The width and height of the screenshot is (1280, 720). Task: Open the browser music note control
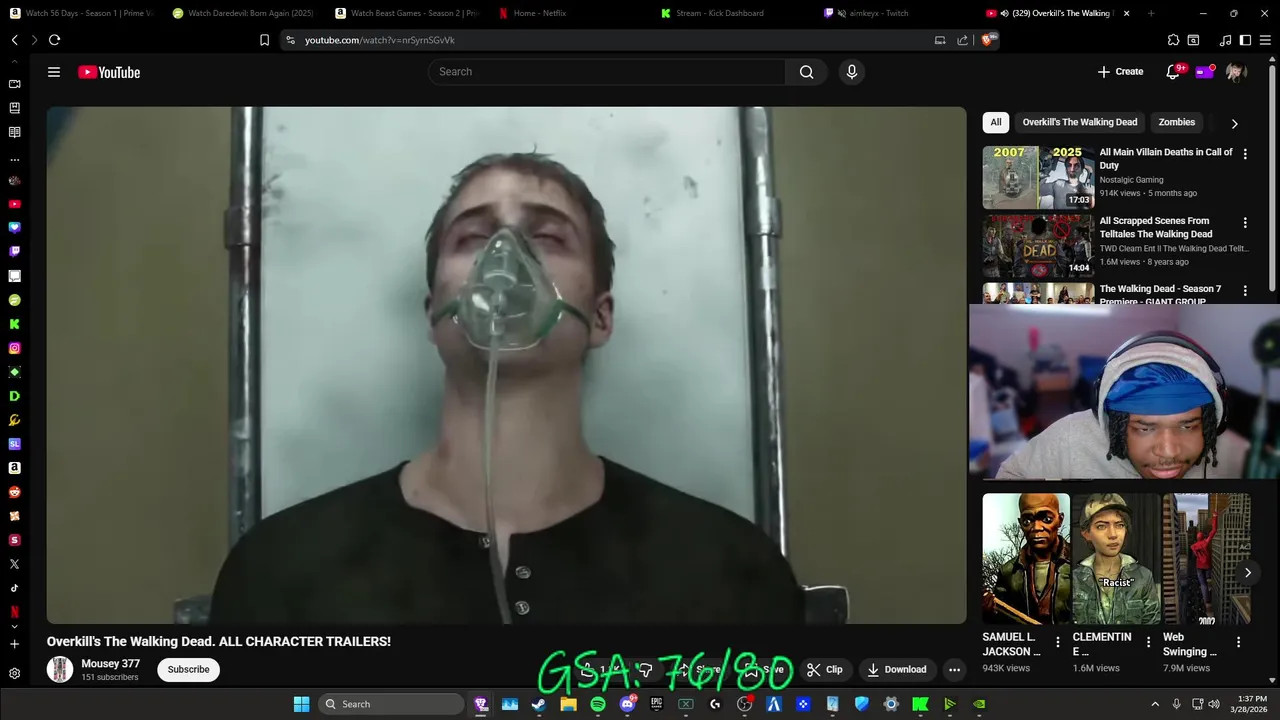point(1226,40)
